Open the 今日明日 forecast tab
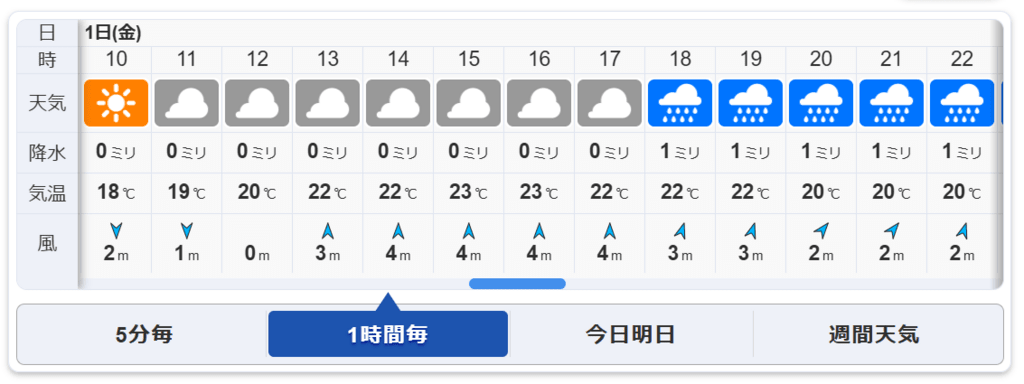This screenshot has width=1024, height=384. pos(630,334)
